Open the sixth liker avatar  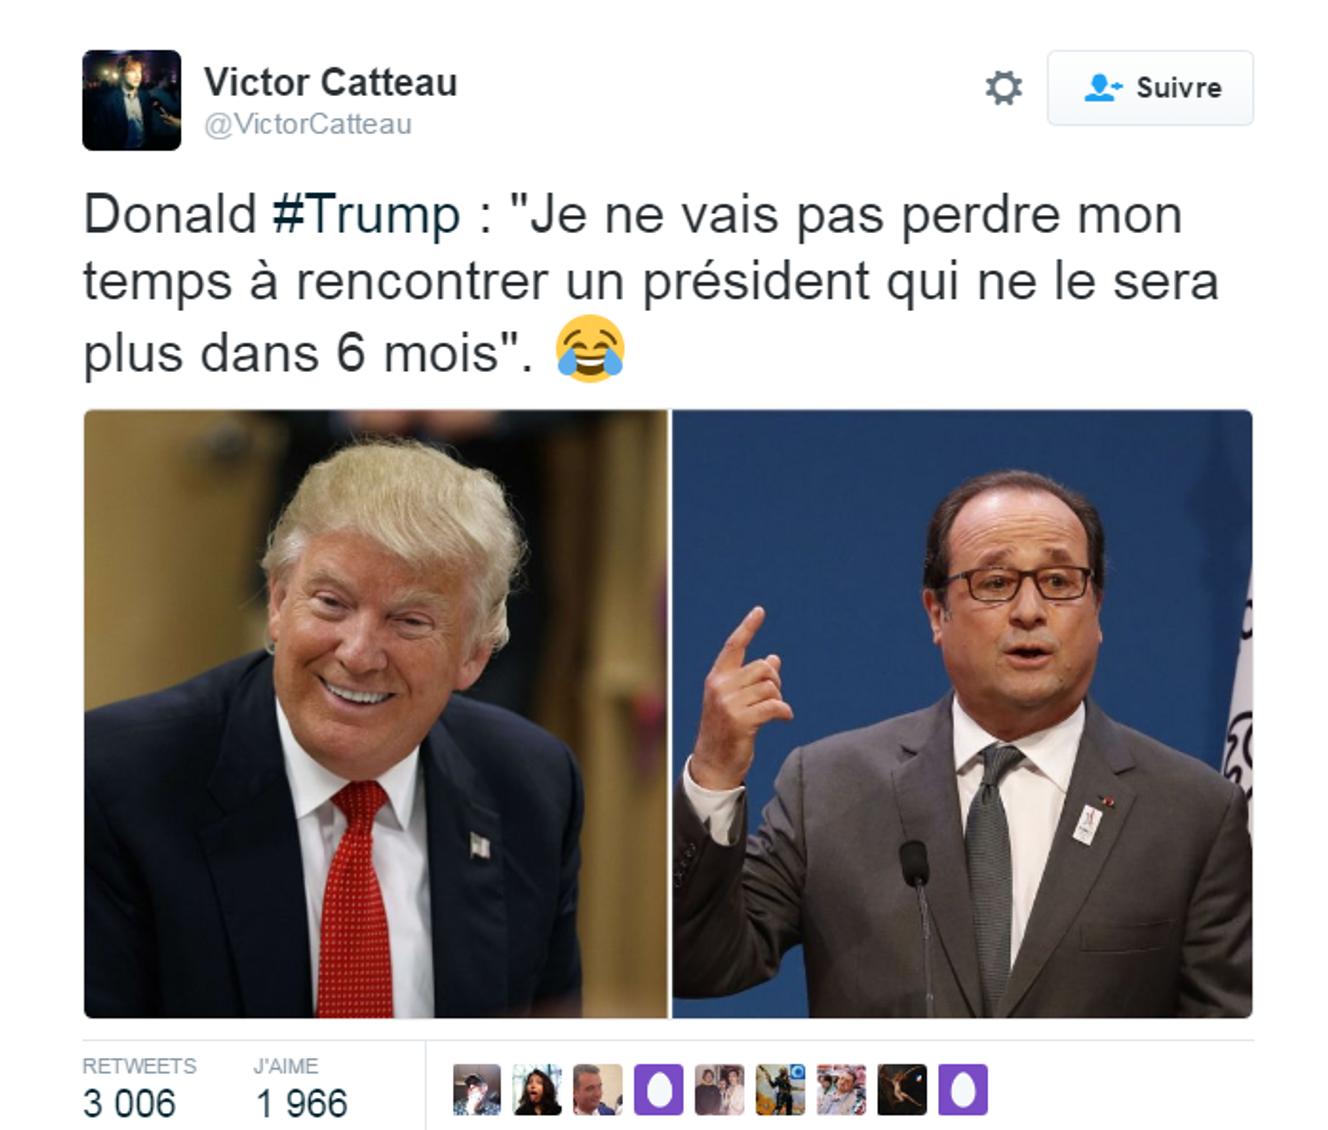click(781, 1090)
